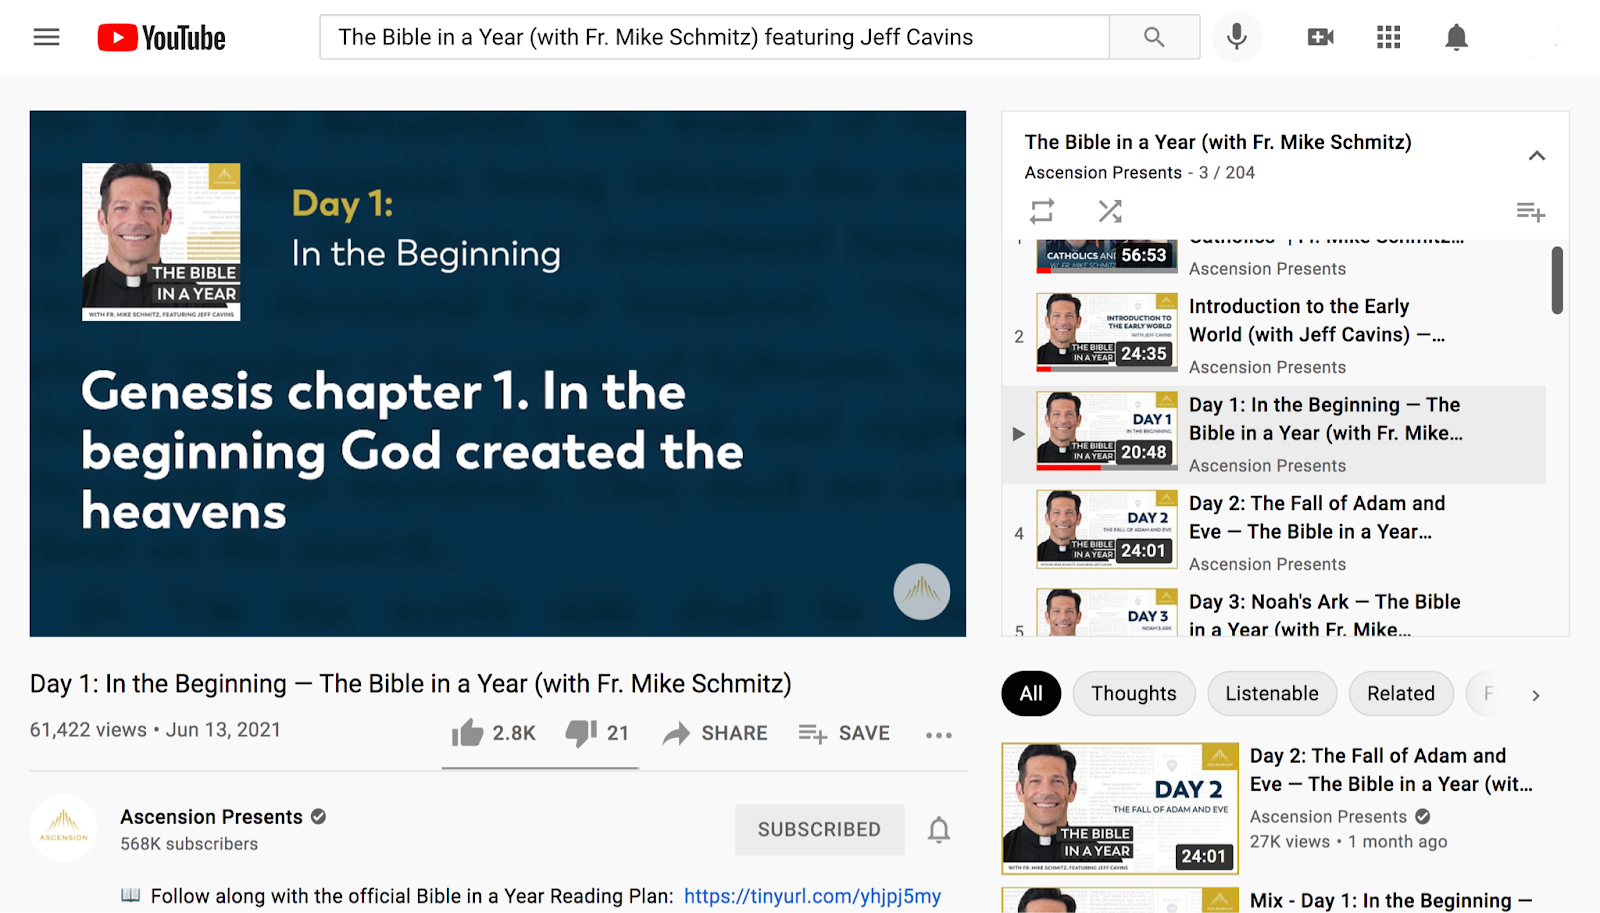This screenshot has height=913, width=1600.
Task: Select the Related filter chip
Action: (1401, 693)
